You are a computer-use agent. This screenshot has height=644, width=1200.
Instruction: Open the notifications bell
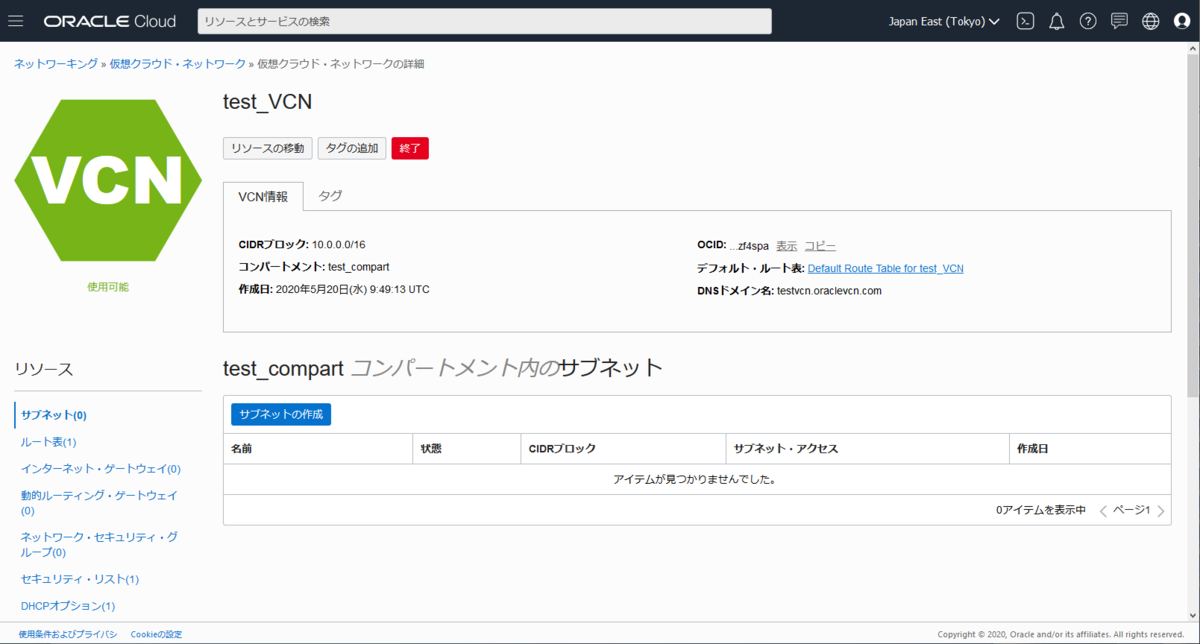1056,21
